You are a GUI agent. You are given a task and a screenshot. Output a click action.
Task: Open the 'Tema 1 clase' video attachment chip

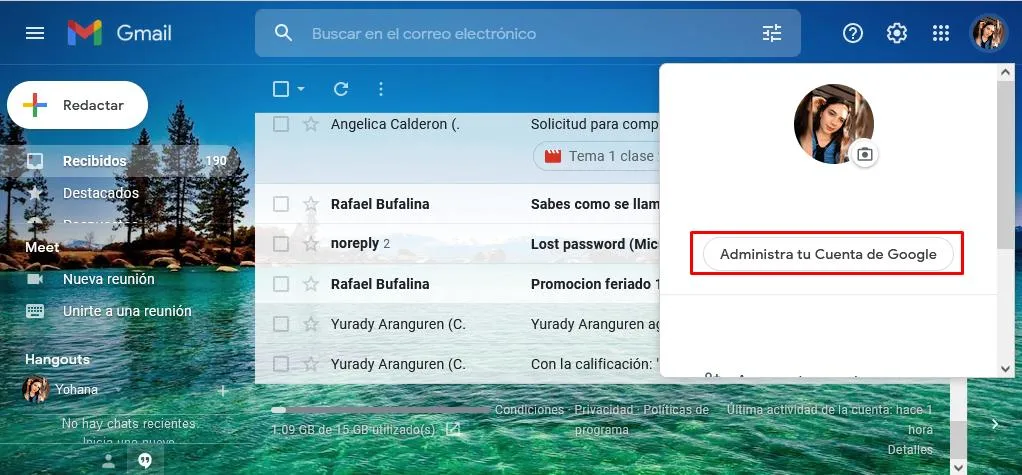coord(598,156)
